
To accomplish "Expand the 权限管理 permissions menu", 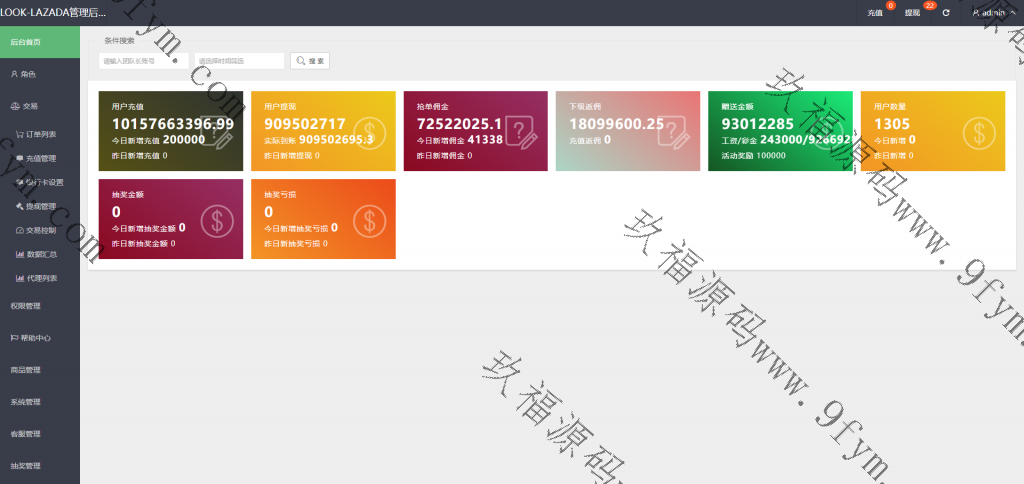I will (40, 306).
